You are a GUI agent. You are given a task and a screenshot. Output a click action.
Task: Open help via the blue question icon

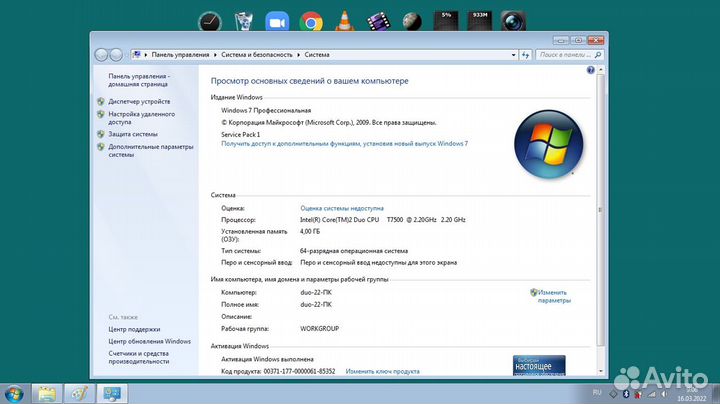(x=591, y=70)
